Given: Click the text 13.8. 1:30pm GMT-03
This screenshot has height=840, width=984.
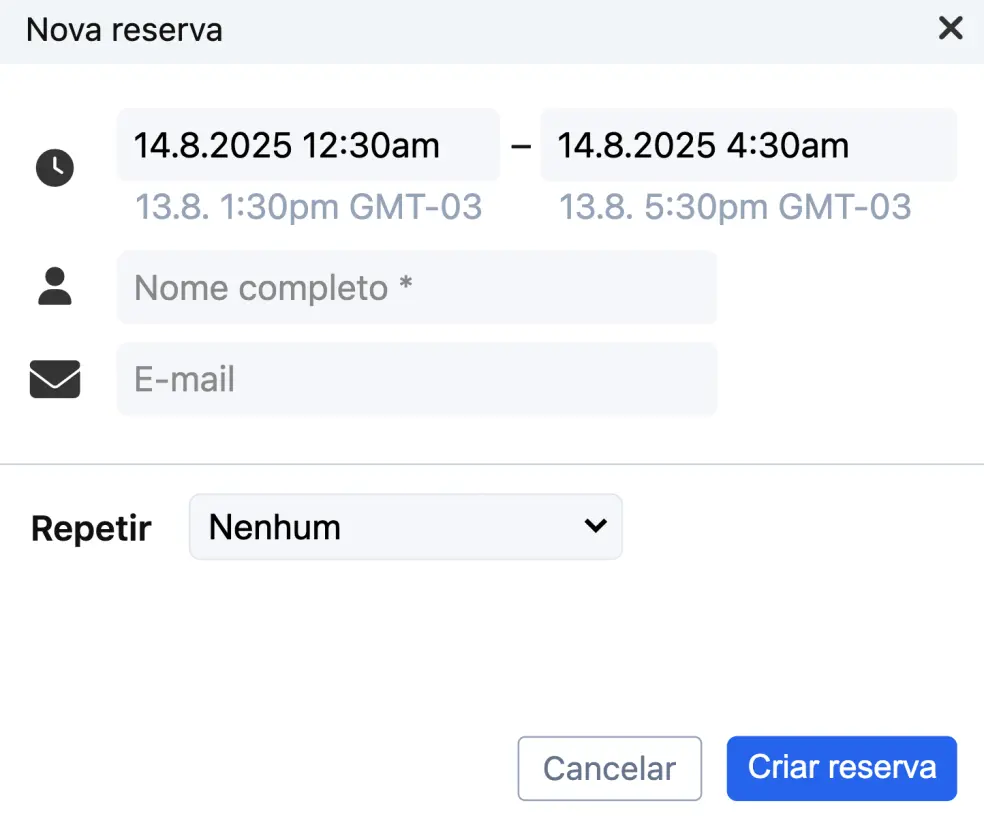Looking at the screenshot, I should 309,206.
